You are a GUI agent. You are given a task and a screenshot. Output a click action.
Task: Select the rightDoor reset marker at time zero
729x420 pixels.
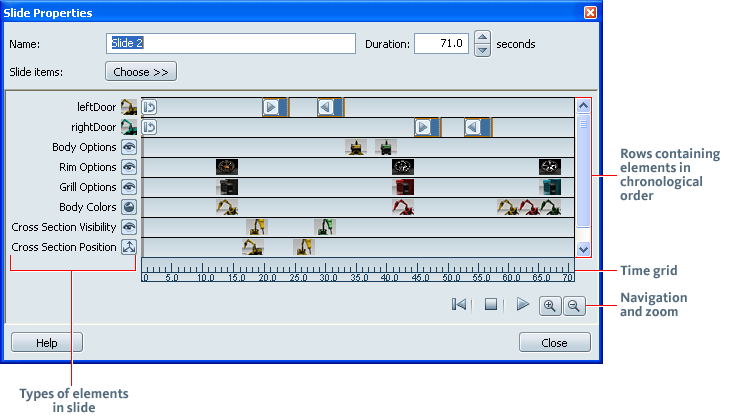(149, 127)
